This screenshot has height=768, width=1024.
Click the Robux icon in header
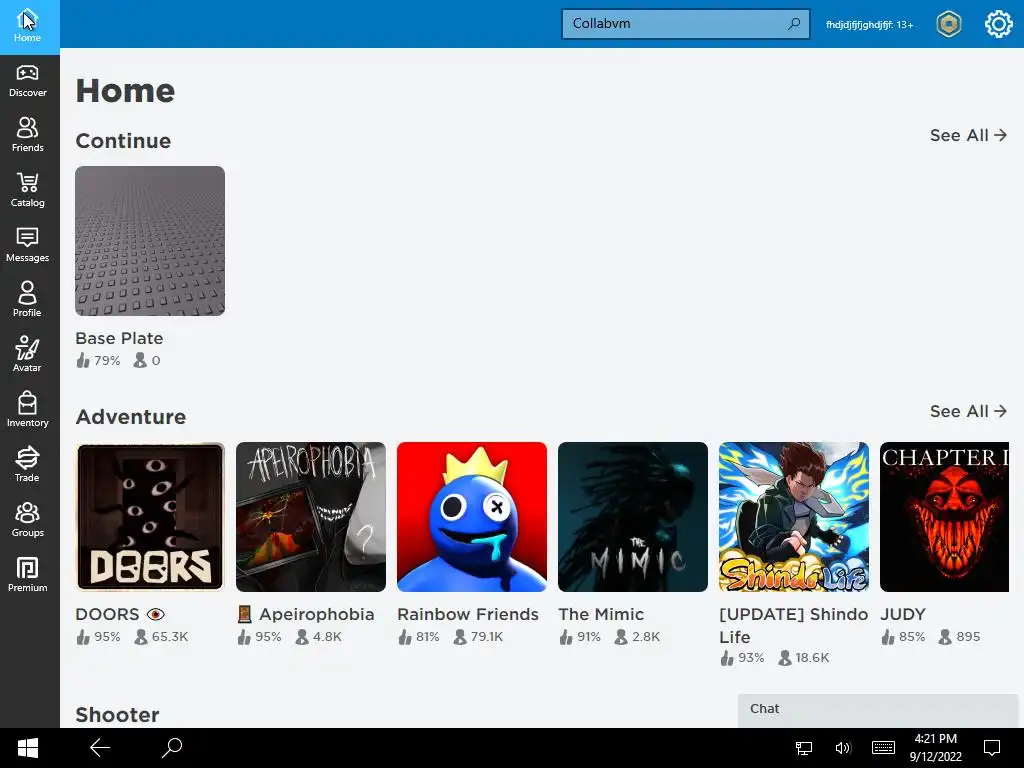point(948,25)
